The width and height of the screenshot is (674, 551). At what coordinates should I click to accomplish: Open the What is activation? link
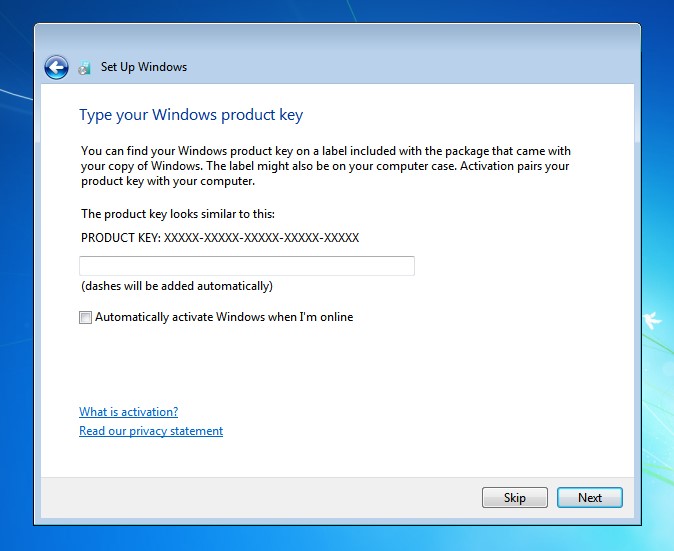coord(129,412)
